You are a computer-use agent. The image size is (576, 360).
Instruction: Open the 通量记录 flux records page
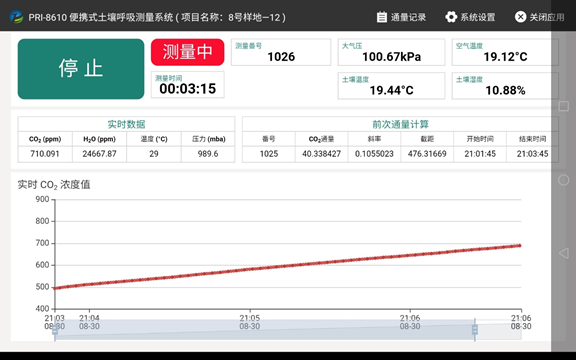pyautogui.click(x=401, y=17)
